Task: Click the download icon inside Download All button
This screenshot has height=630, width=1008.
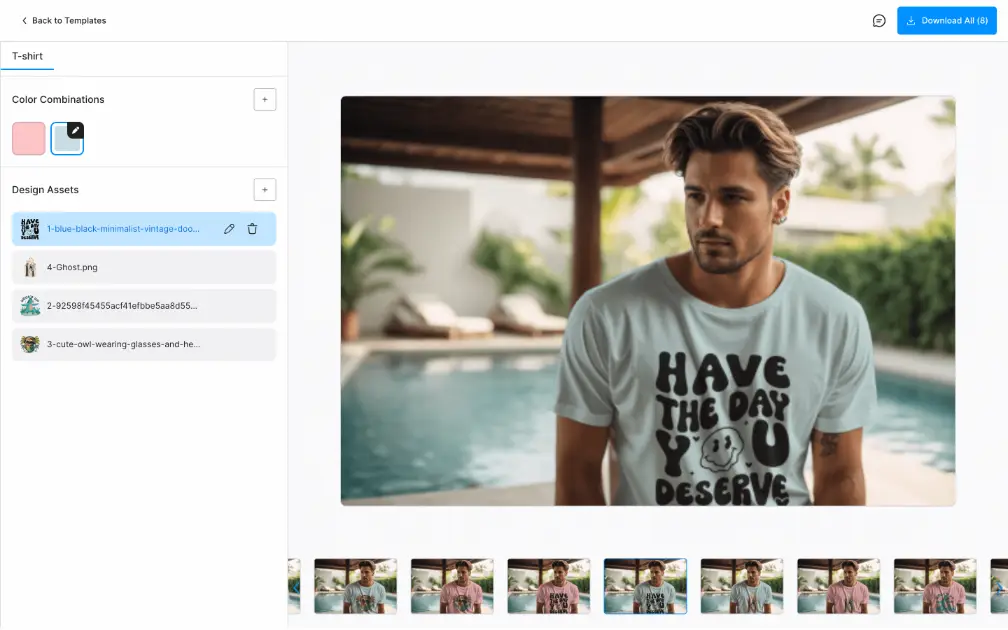Action: pos(910,20)
